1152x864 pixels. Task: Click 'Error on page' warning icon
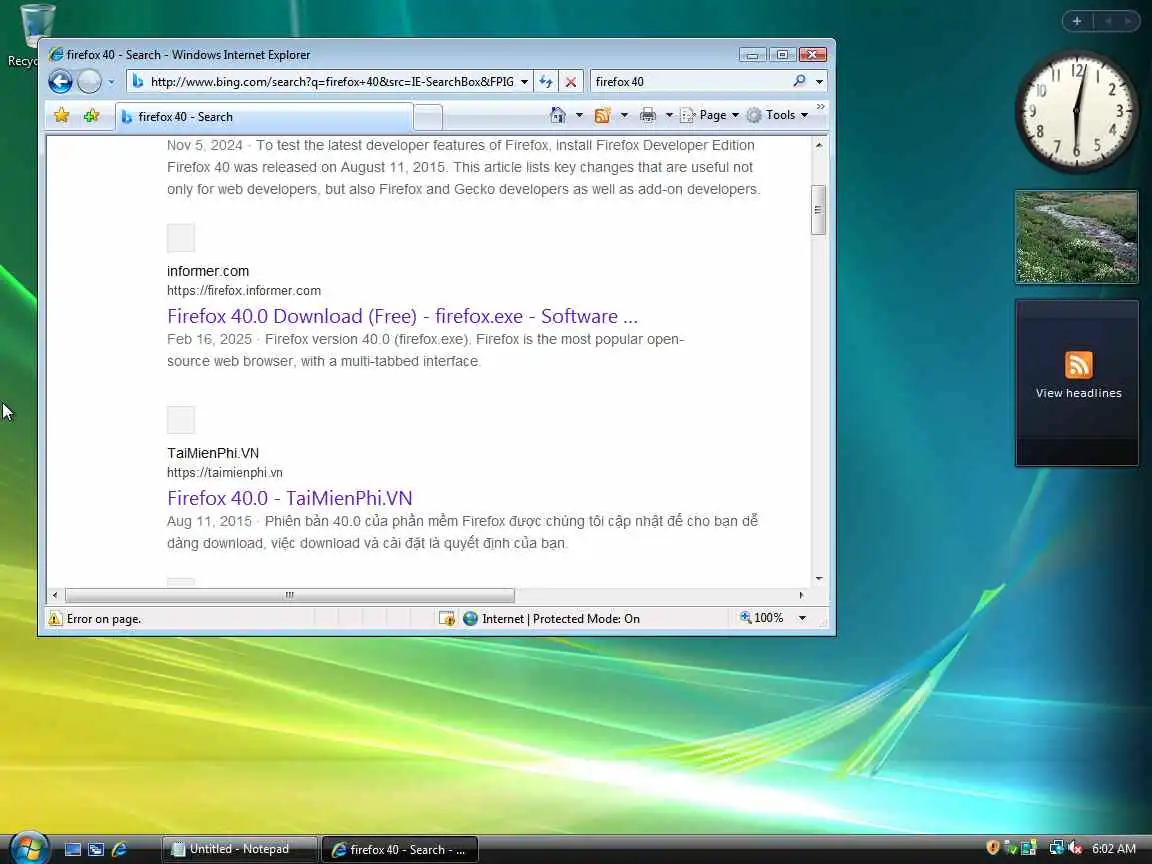55,619
